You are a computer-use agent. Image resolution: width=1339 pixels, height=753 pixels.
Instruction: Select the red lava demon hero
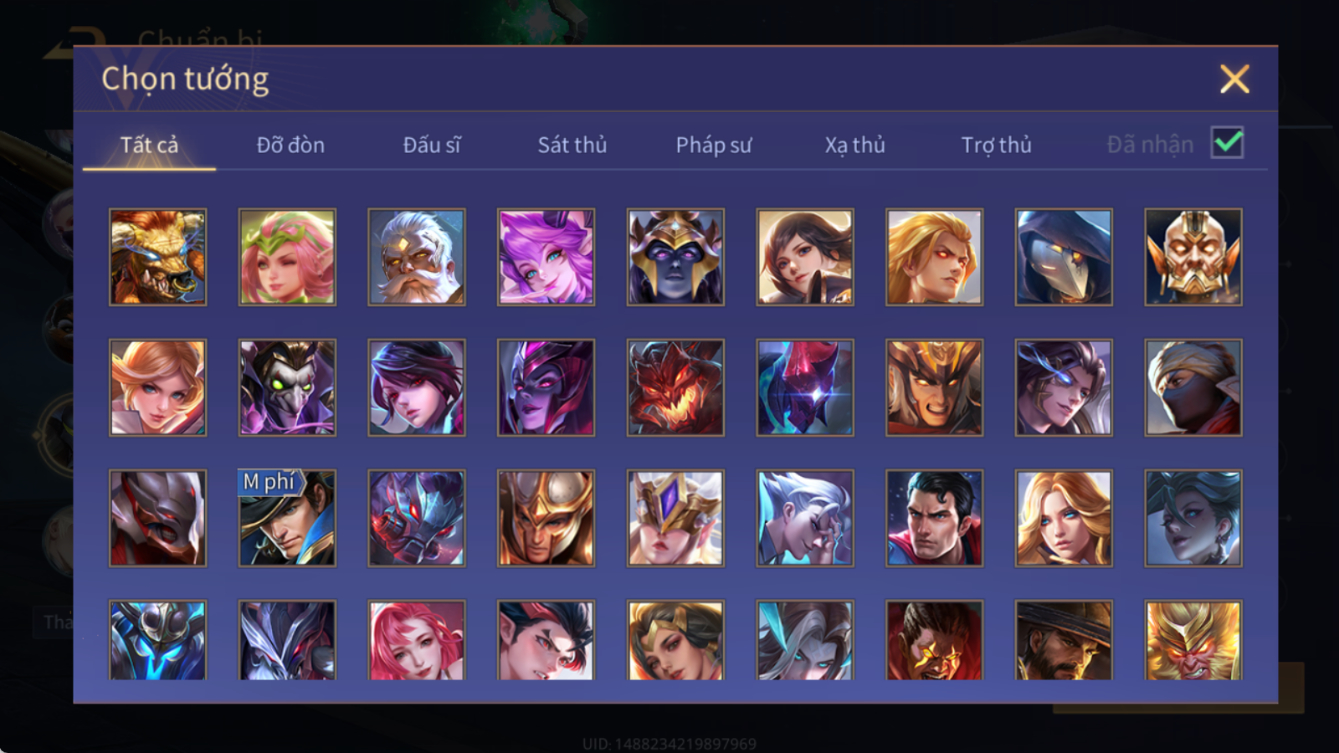[x=675, y=388]
